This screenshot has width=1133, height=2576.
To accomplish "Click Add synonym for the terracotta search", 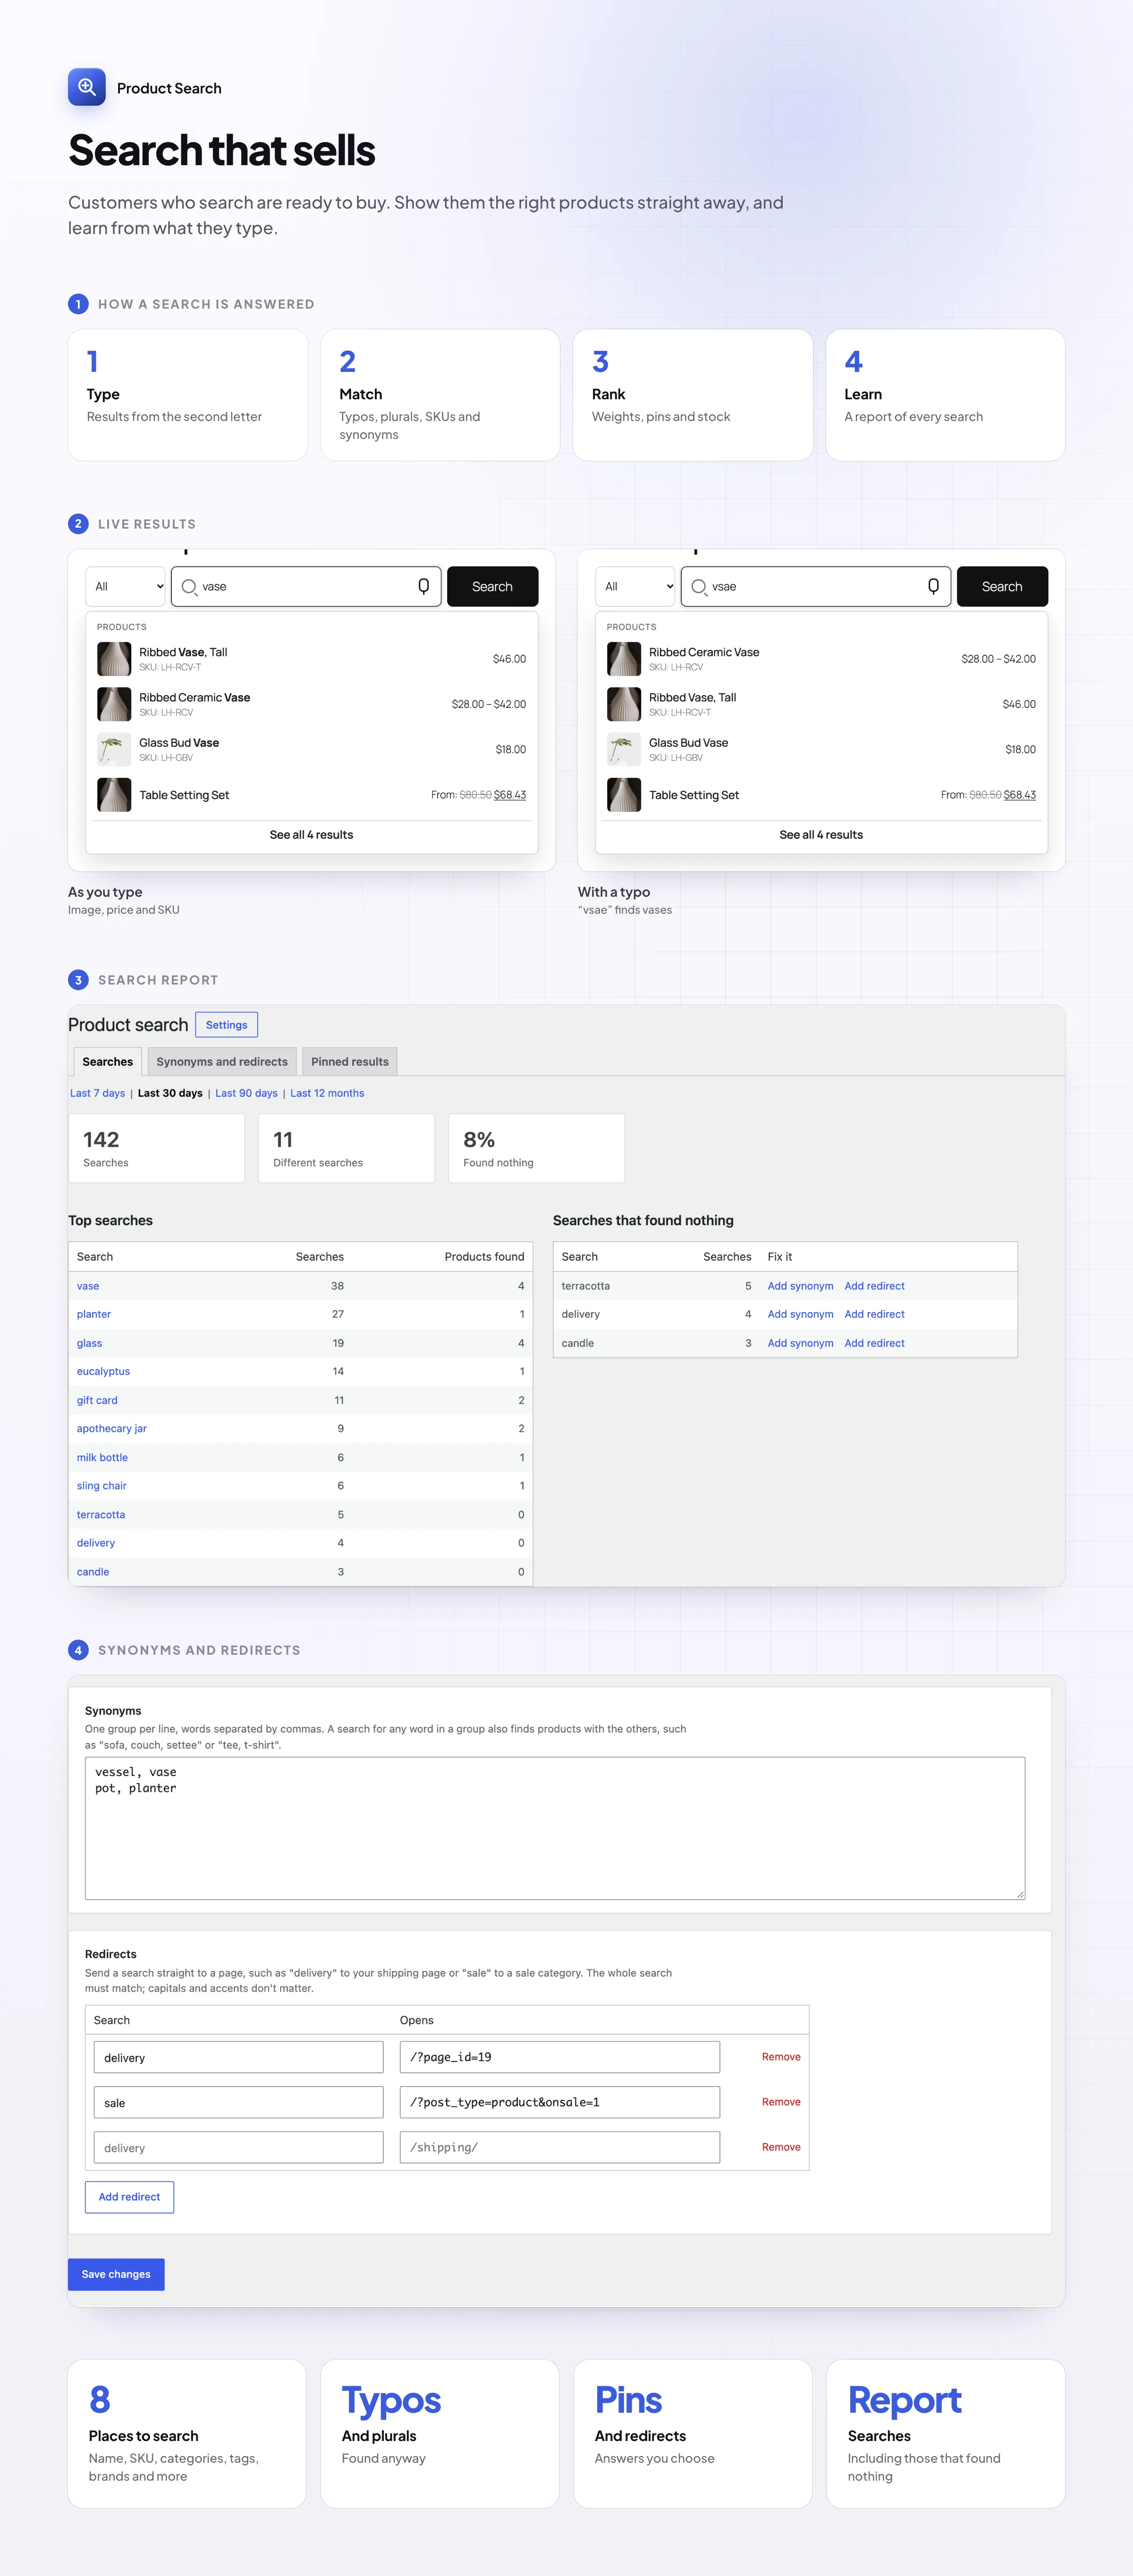I will click(x=800, y=1286).
